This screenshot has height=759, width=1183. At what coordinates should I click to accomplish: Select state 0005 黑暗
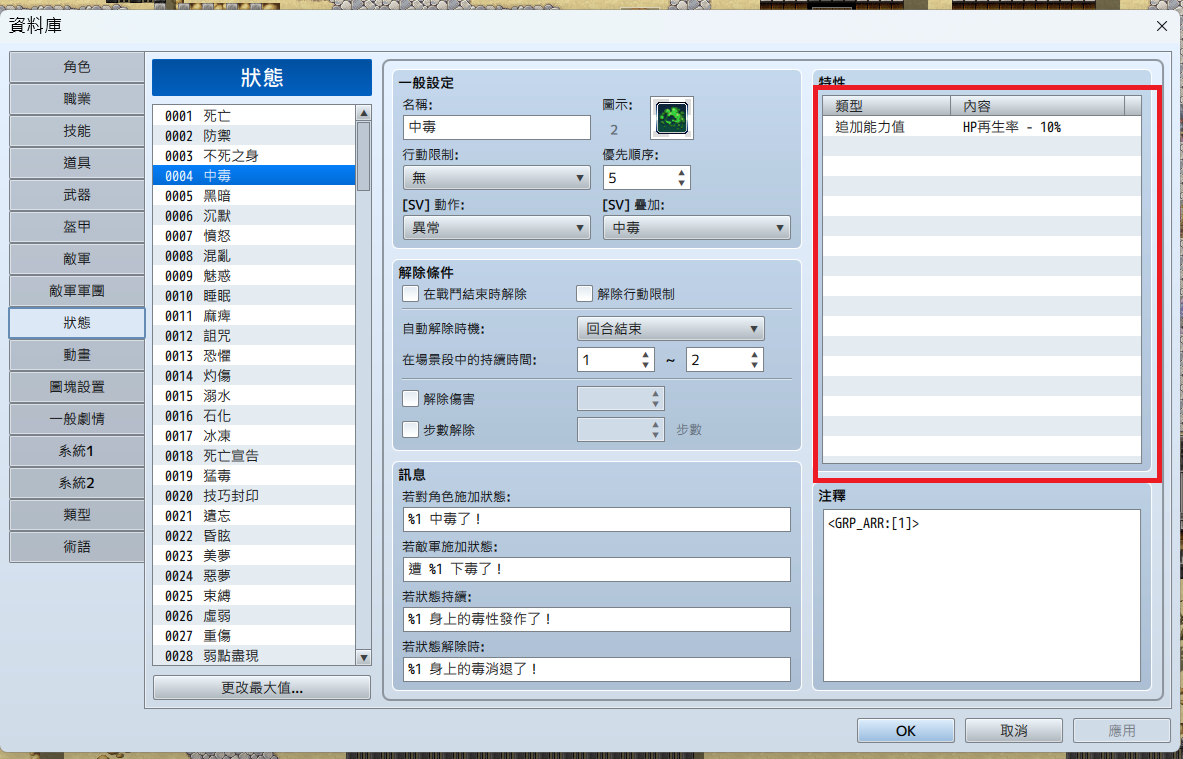[x=254, y=195]
